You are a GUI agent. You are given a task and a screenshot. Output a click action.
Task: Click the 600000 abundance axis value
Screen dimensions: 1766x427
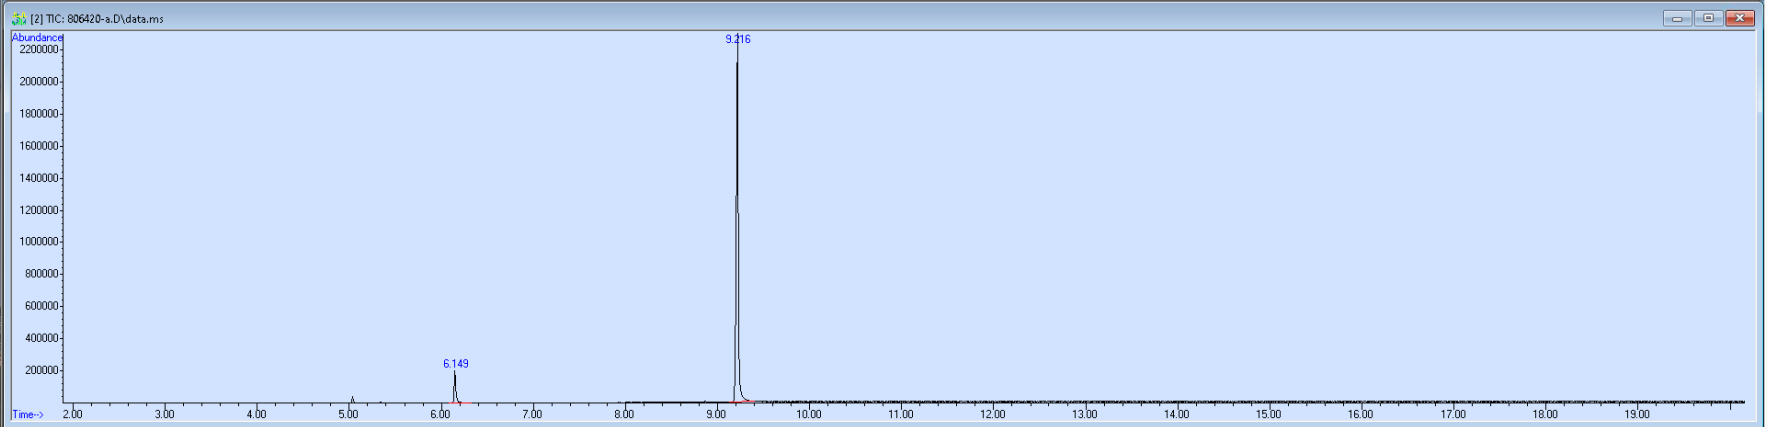tap(42, 306)
